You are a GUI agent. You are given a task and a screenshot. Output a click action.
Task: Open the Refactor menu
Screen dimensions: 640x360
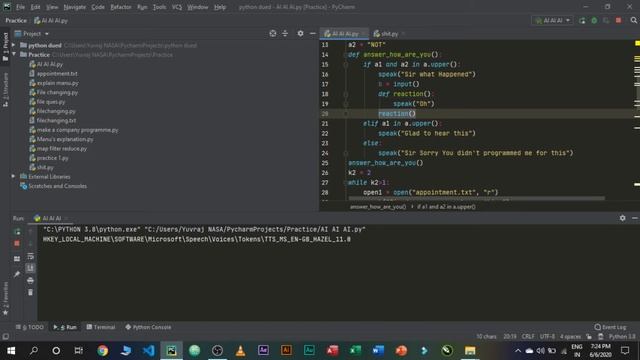pos(121,7)
